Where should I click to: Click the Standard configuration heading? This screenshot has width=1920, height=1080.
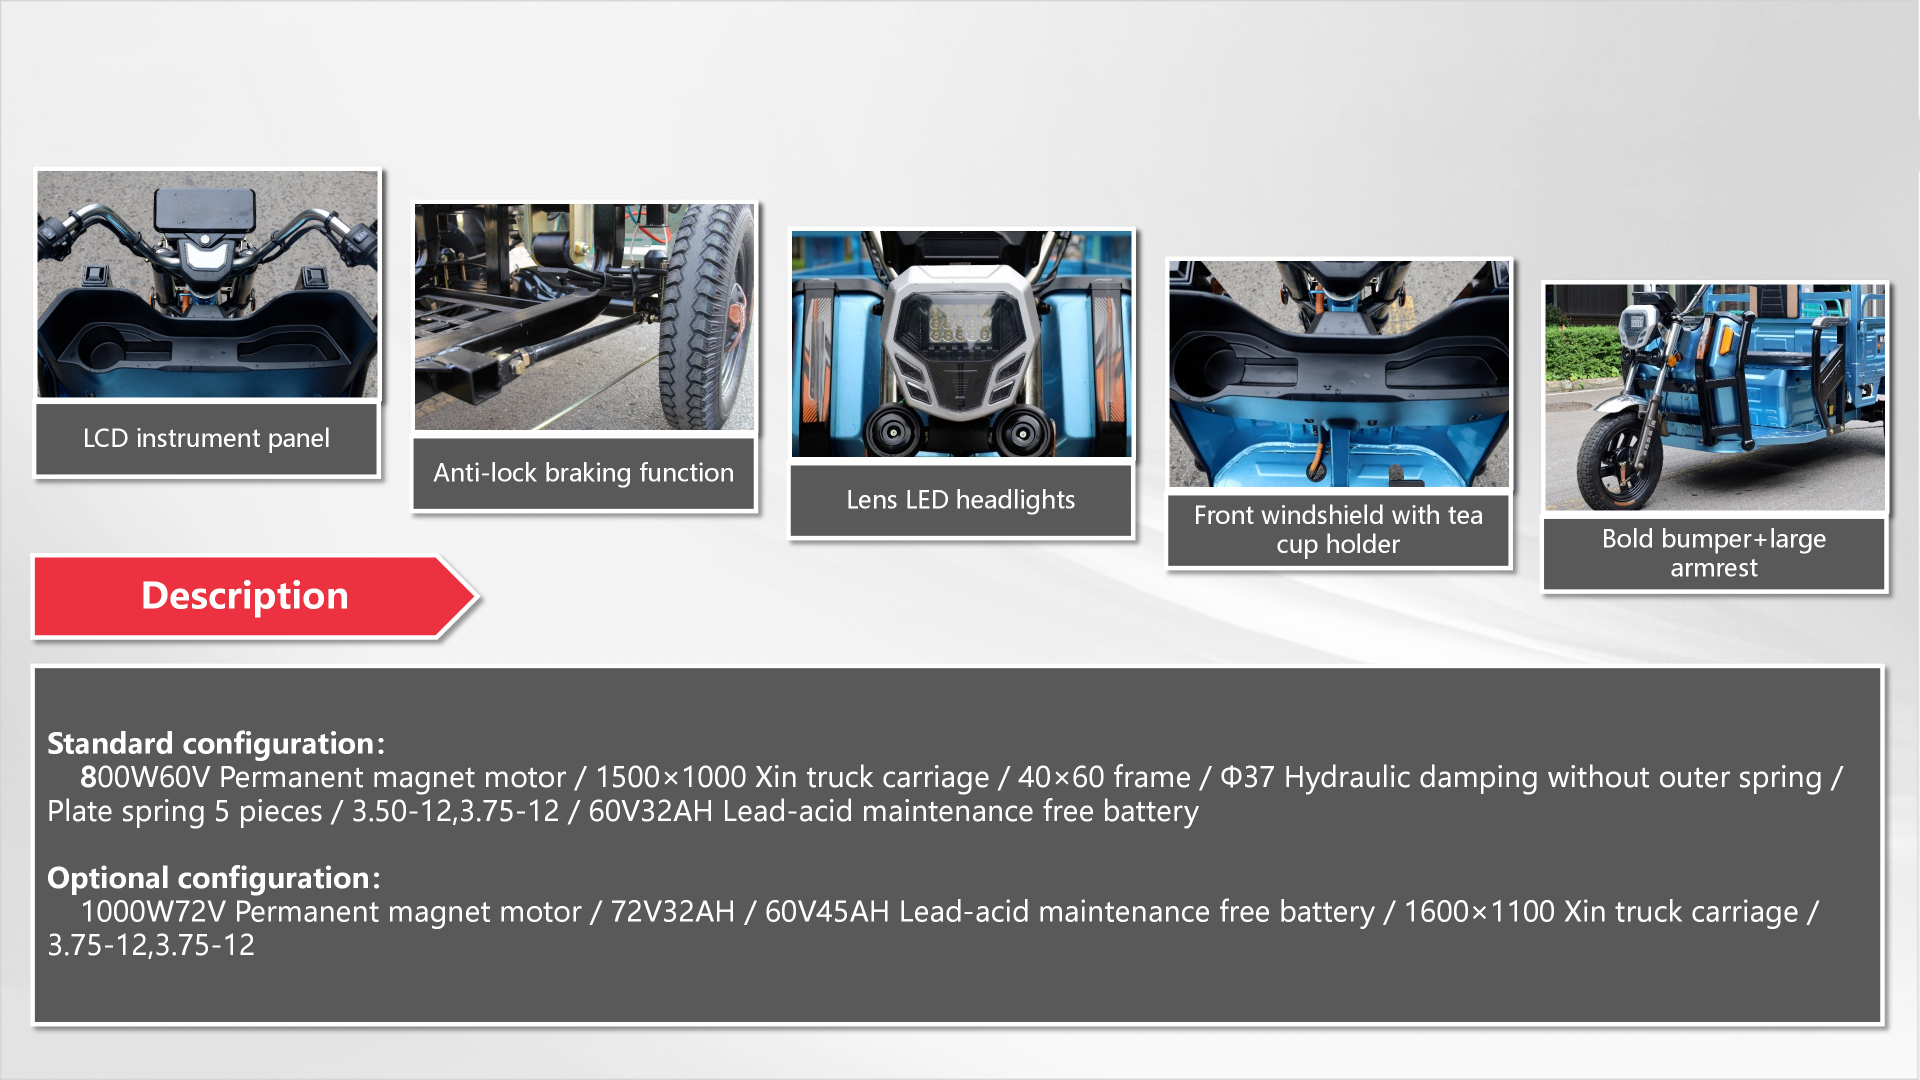(x=215, y=744)
